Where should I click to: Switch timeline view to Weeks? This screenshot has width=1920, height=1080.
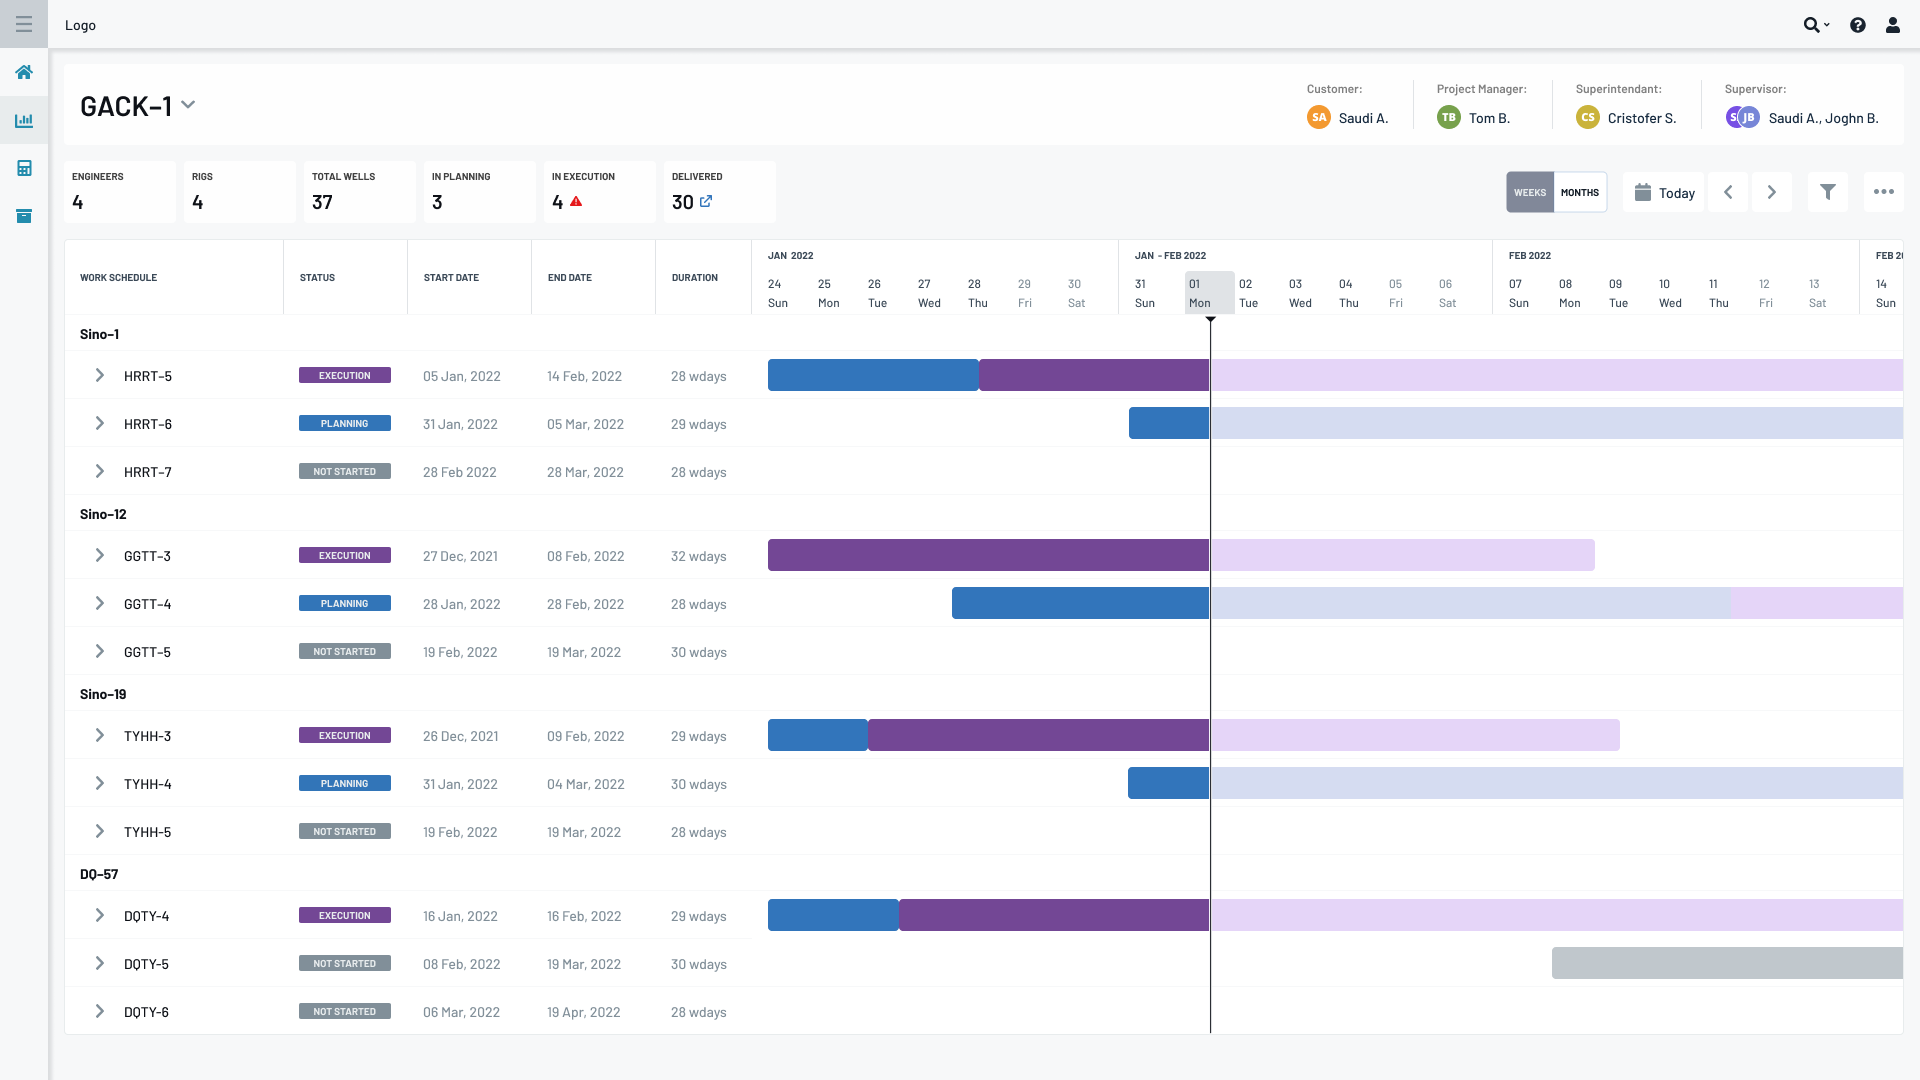click(1530, 192)
